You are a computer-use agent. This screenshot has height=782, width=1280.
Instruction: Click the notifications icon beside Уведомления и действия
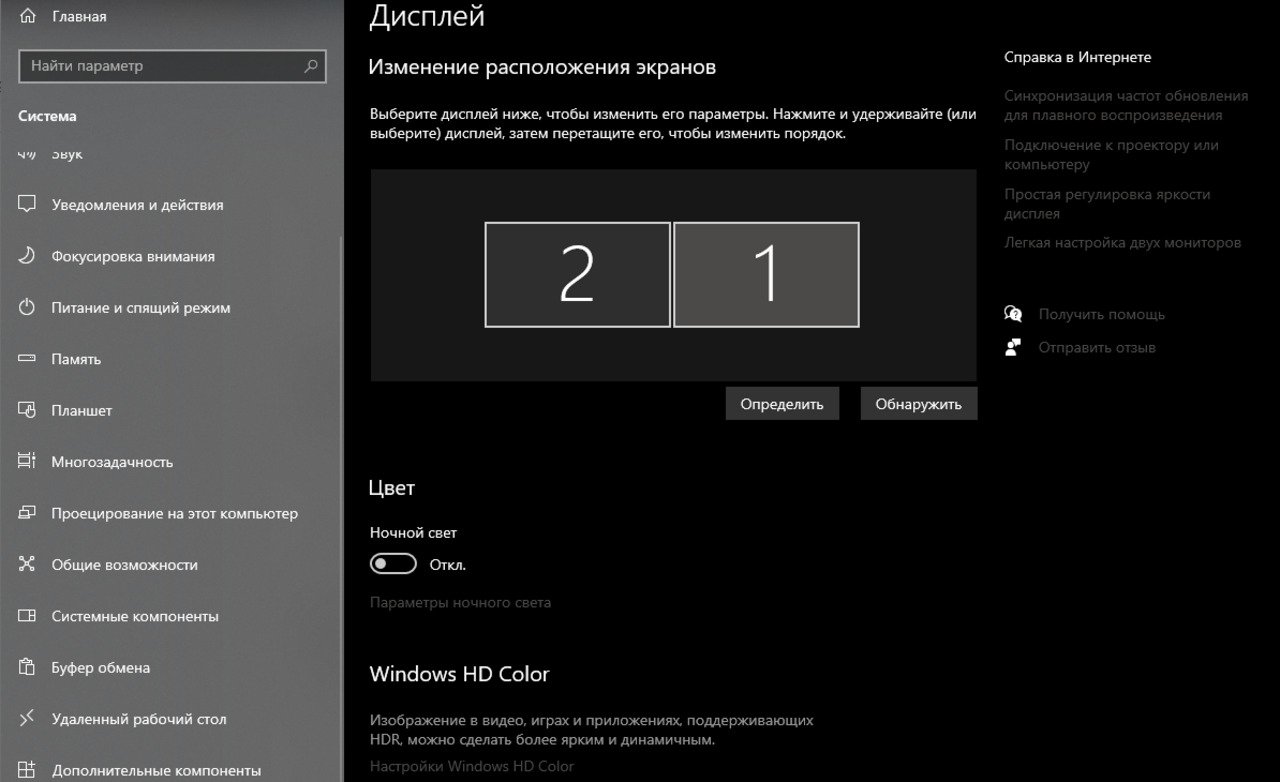(x=27, y=204)
